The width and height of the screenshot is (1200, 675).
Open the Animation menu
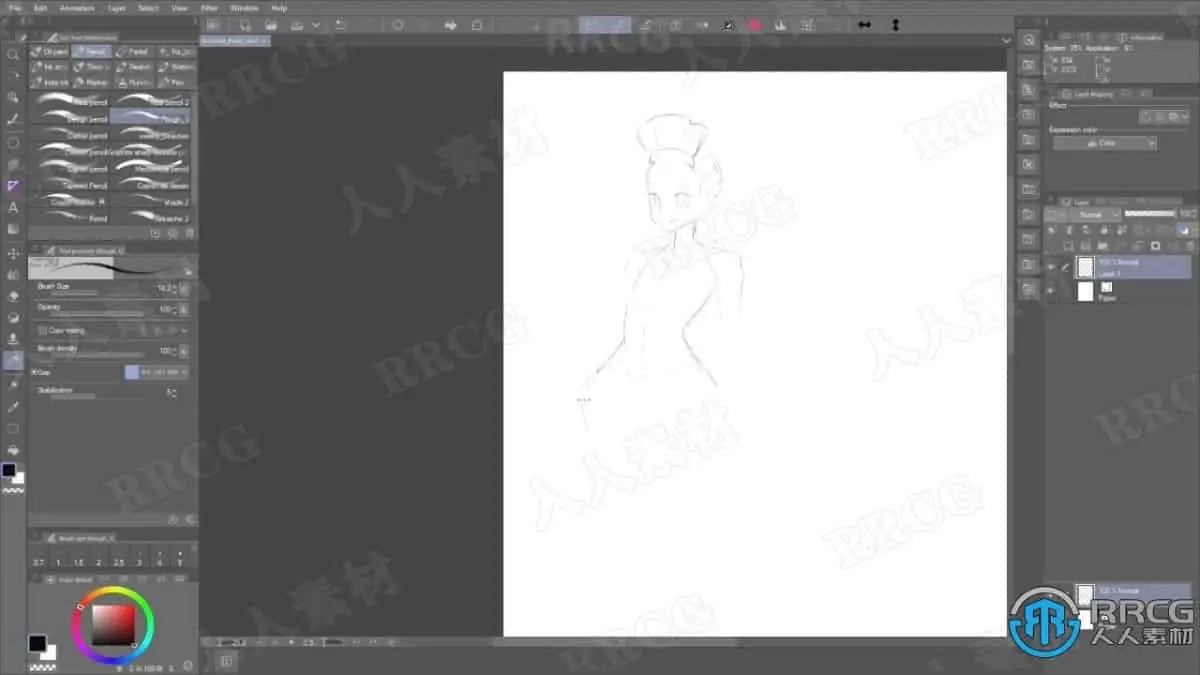coord(77,7)
